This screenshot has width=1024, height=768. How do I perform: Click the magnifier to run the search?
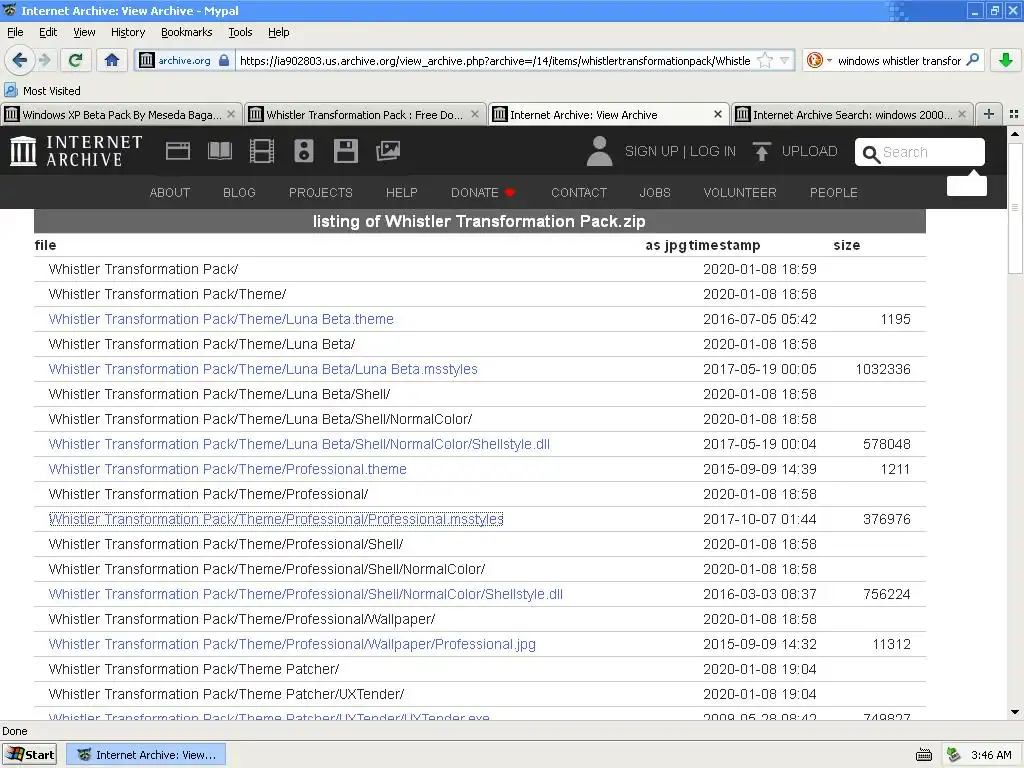[972, 60]
